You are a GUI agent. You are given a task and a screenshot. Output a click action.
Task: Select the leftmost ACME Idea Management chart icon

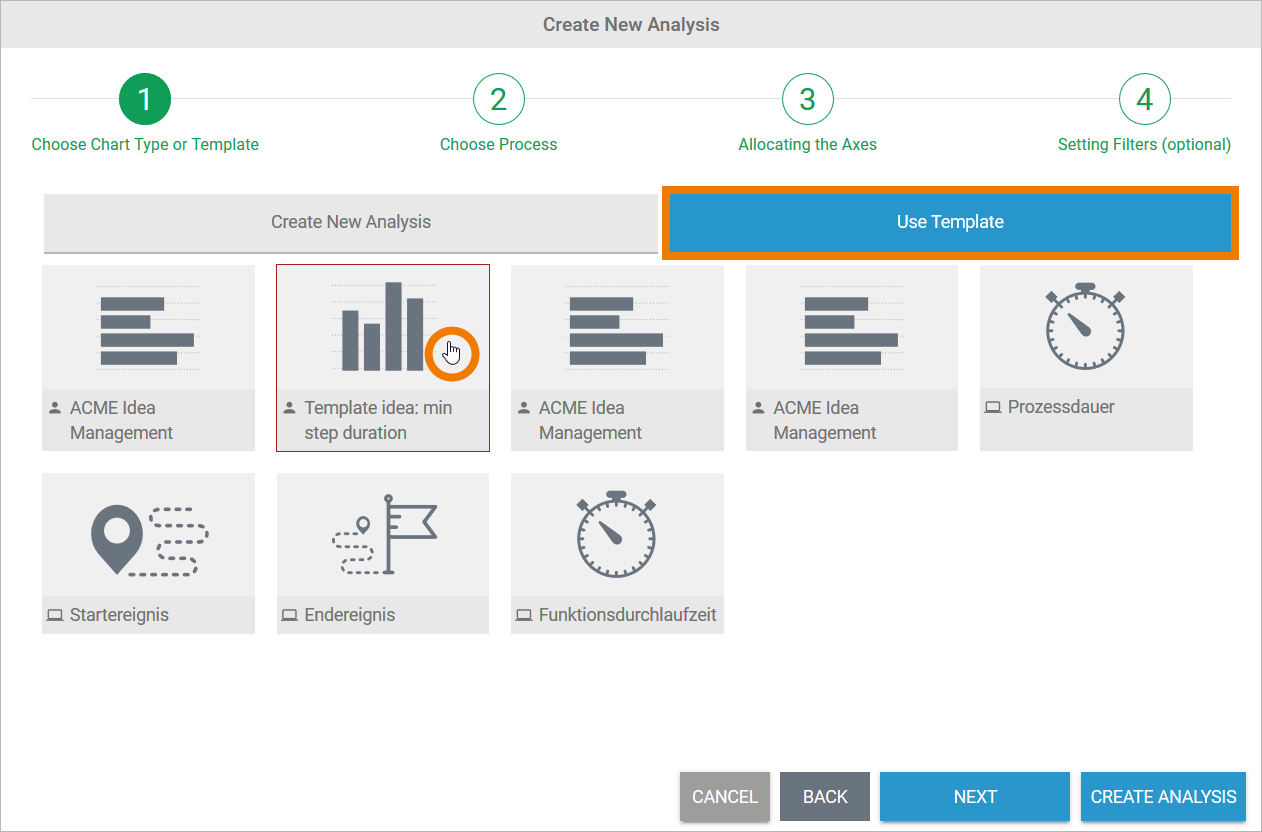tap(148, 327)
